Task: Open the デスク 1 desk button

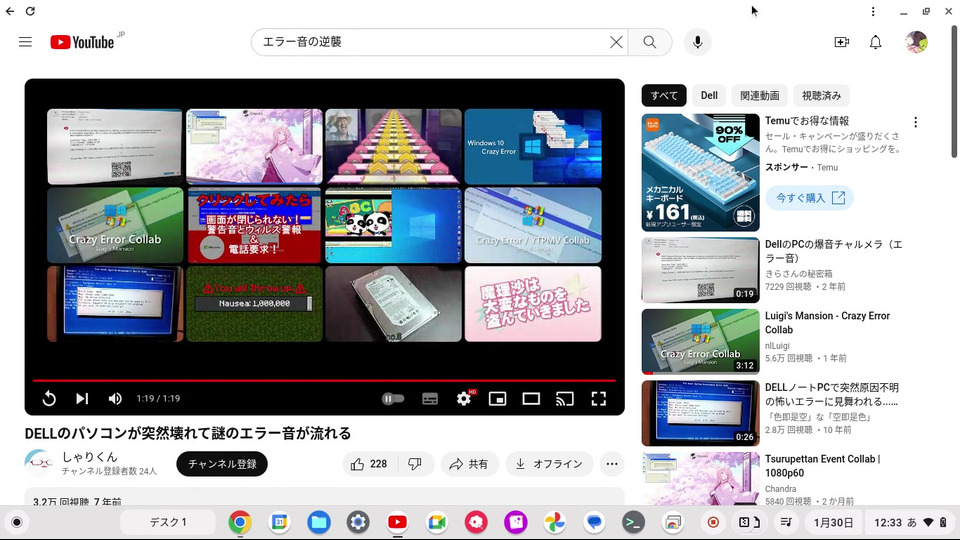Action: pyautogui.click(x=168, y=522)
